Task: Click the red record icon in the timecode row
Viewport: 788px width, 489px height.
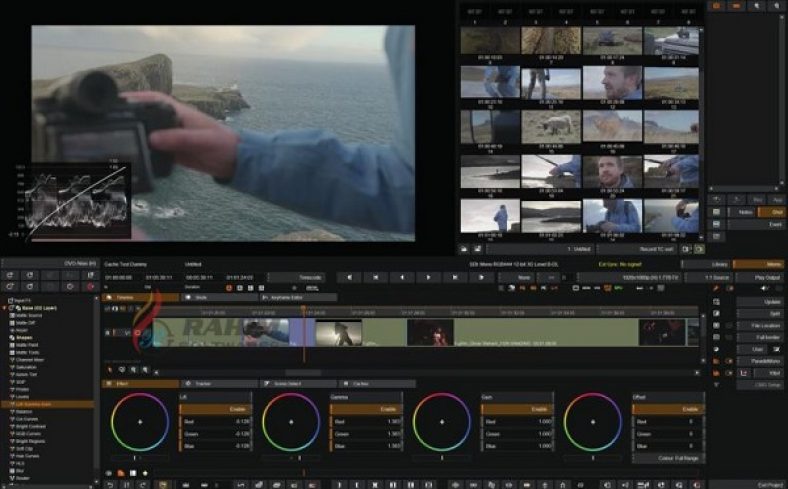Action: (x=229, y=288)
